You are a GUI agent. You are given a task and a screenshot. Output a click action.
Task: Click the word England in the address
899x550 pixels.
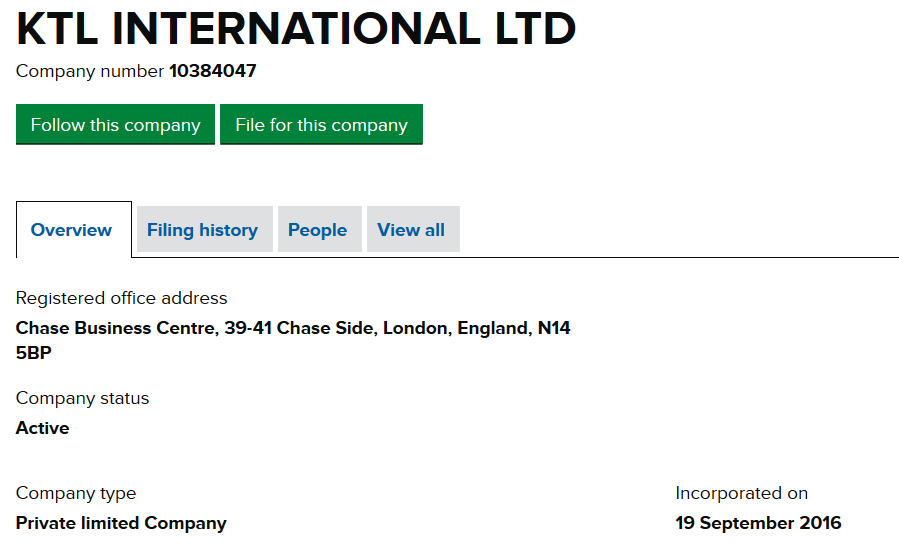tap(491, 328)
